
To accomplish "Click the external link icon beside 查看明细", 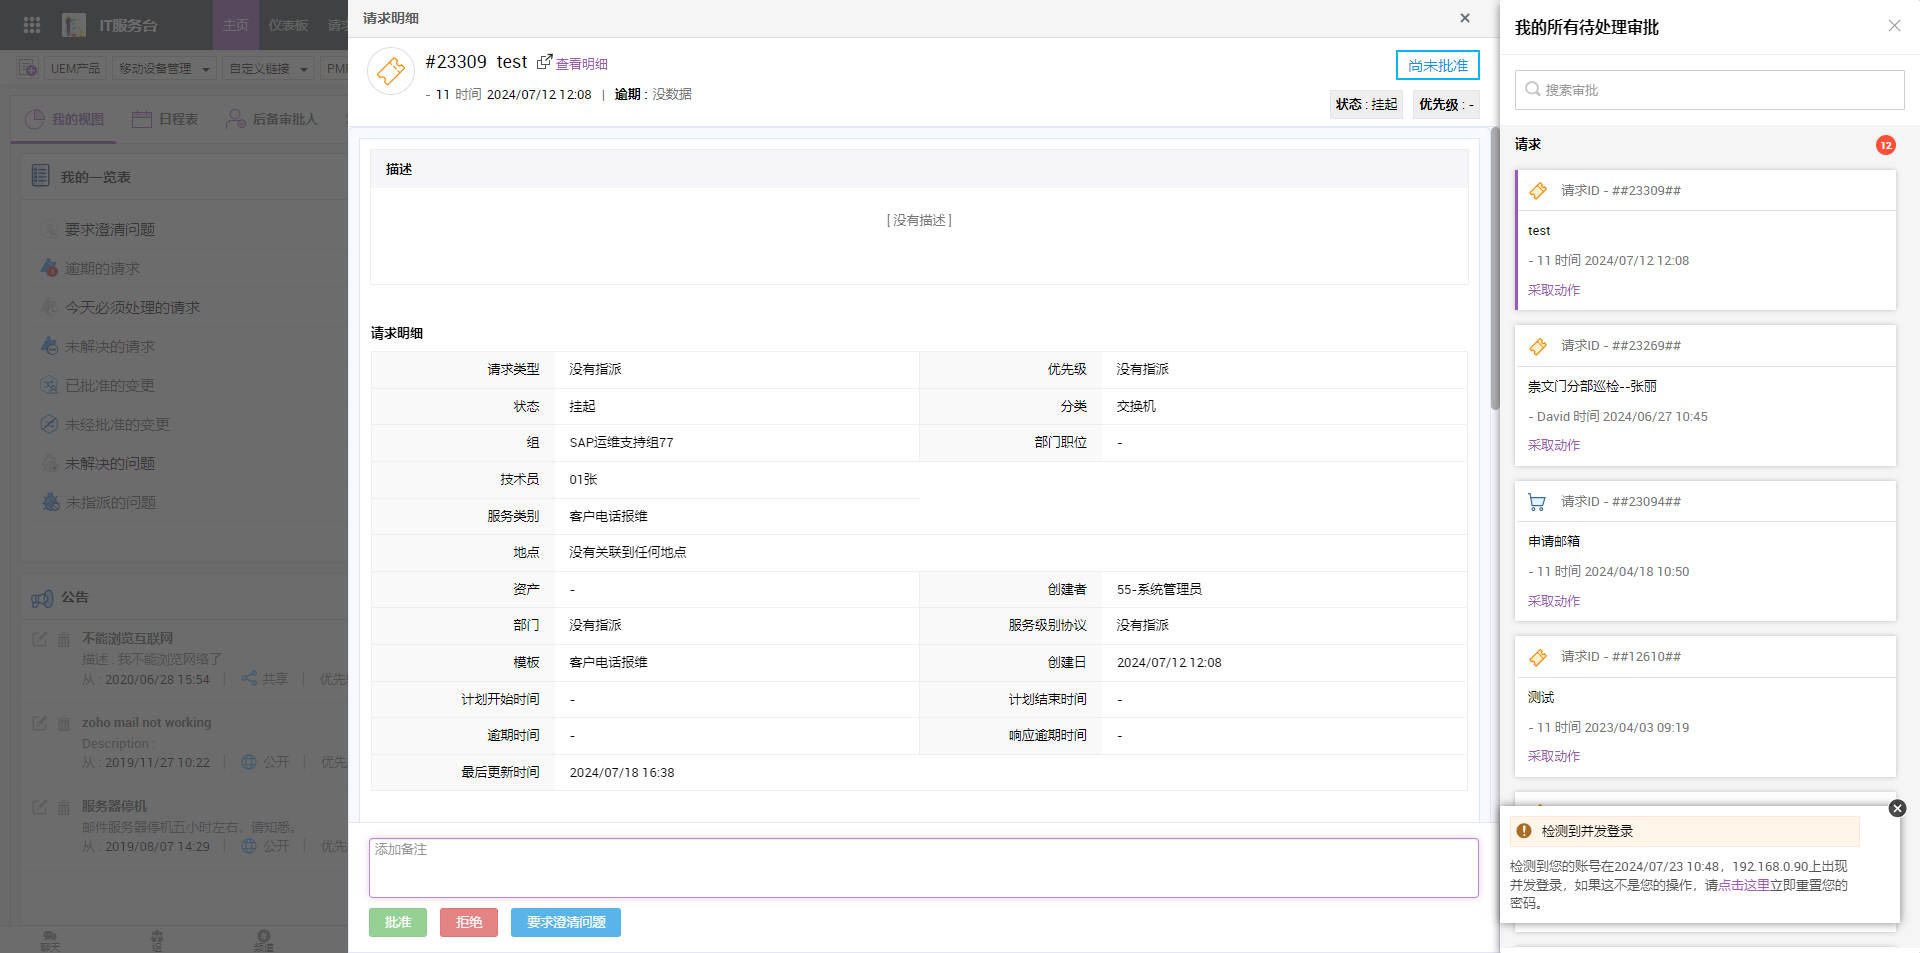I will point(544,62).
